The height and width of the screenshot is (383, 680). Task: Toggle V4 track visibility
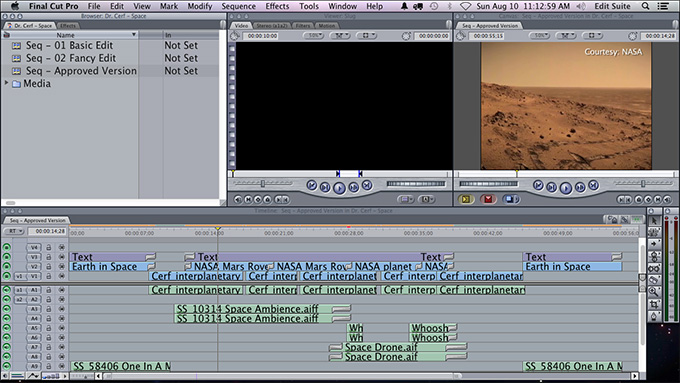point(7,247)
